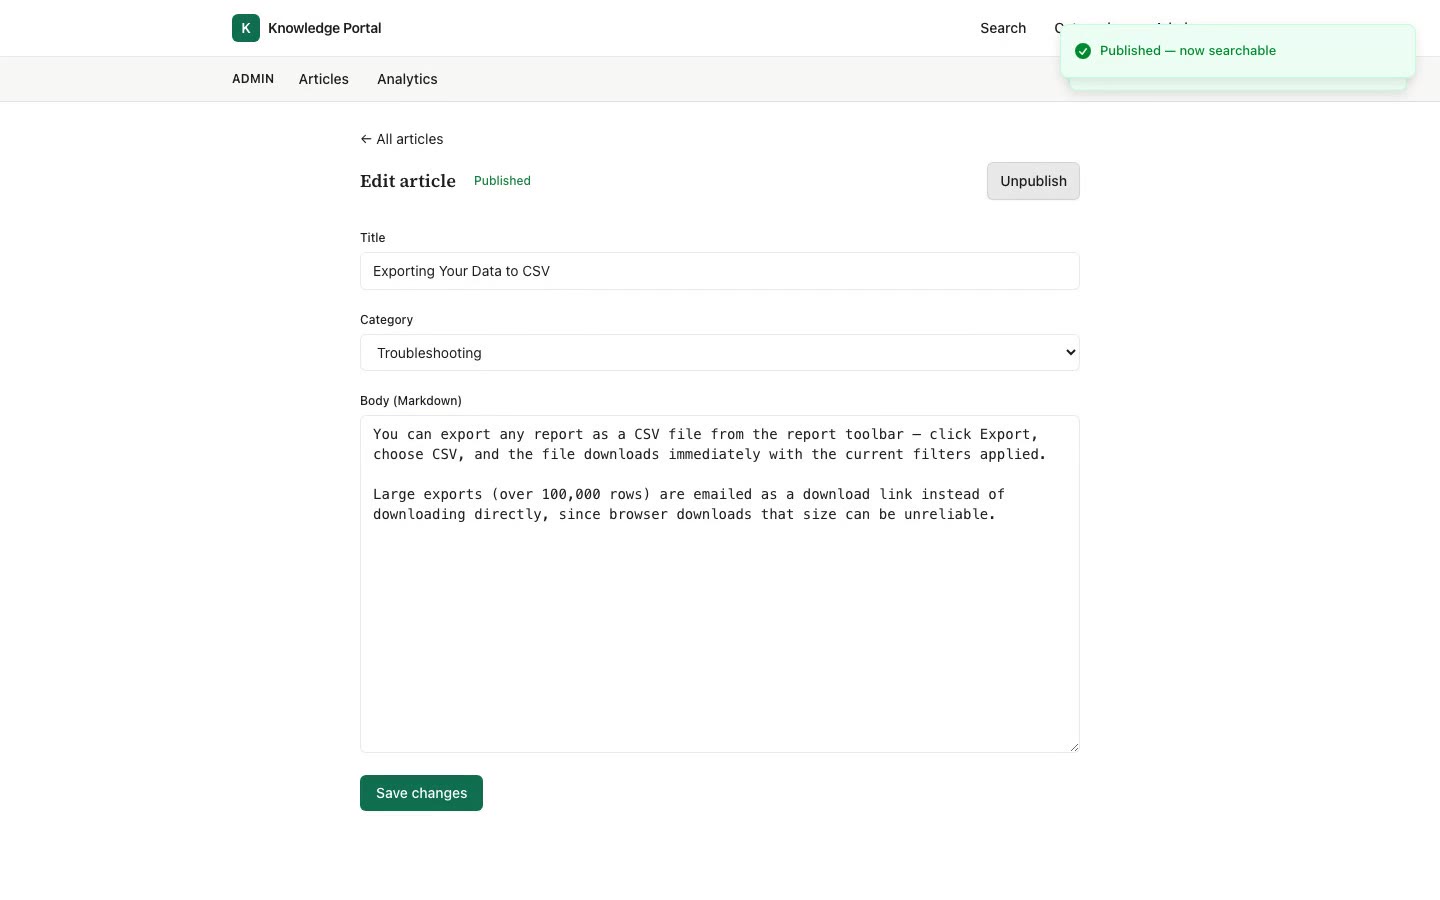Switch to the Analytics admin tab
This screenshot has height=900, width=1440.
407,79
